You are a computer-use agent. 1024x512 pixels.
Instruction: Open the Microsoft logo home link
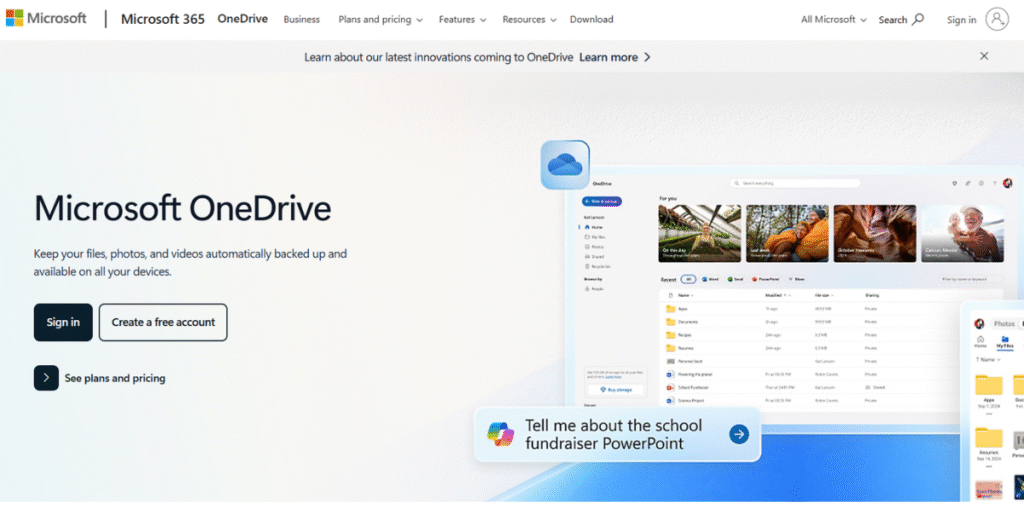pos(46,18)
